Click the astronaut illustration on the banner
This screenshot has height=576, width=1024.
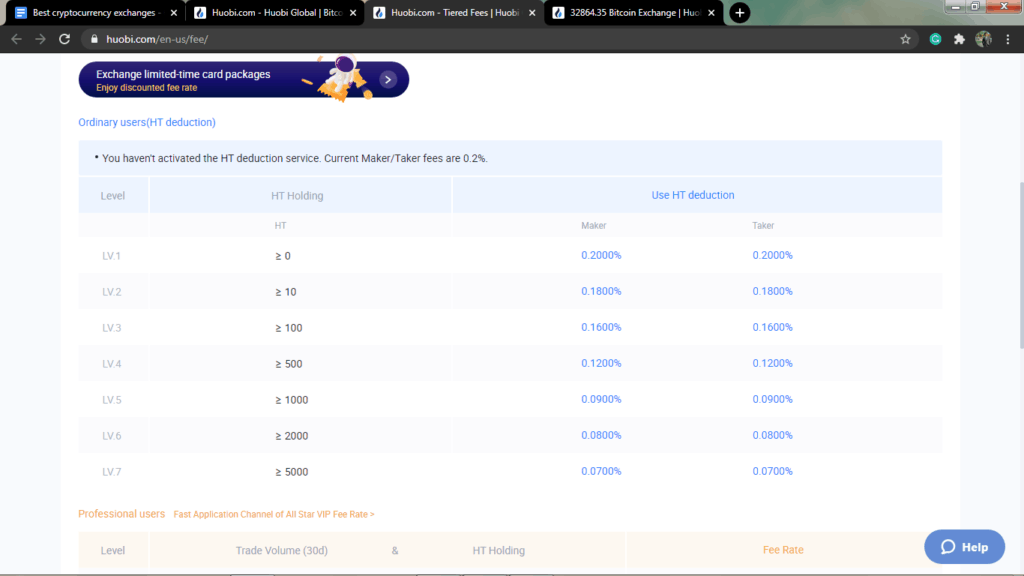tap(342, 78)
